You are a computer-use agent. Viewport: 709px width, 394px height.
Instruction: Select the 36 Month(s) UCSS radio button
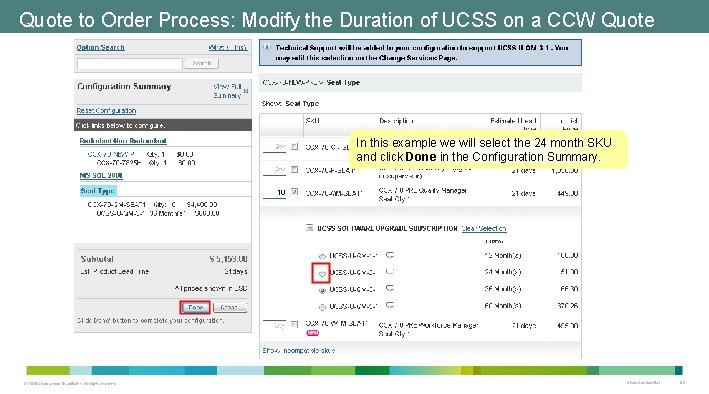tap(322, 290)
